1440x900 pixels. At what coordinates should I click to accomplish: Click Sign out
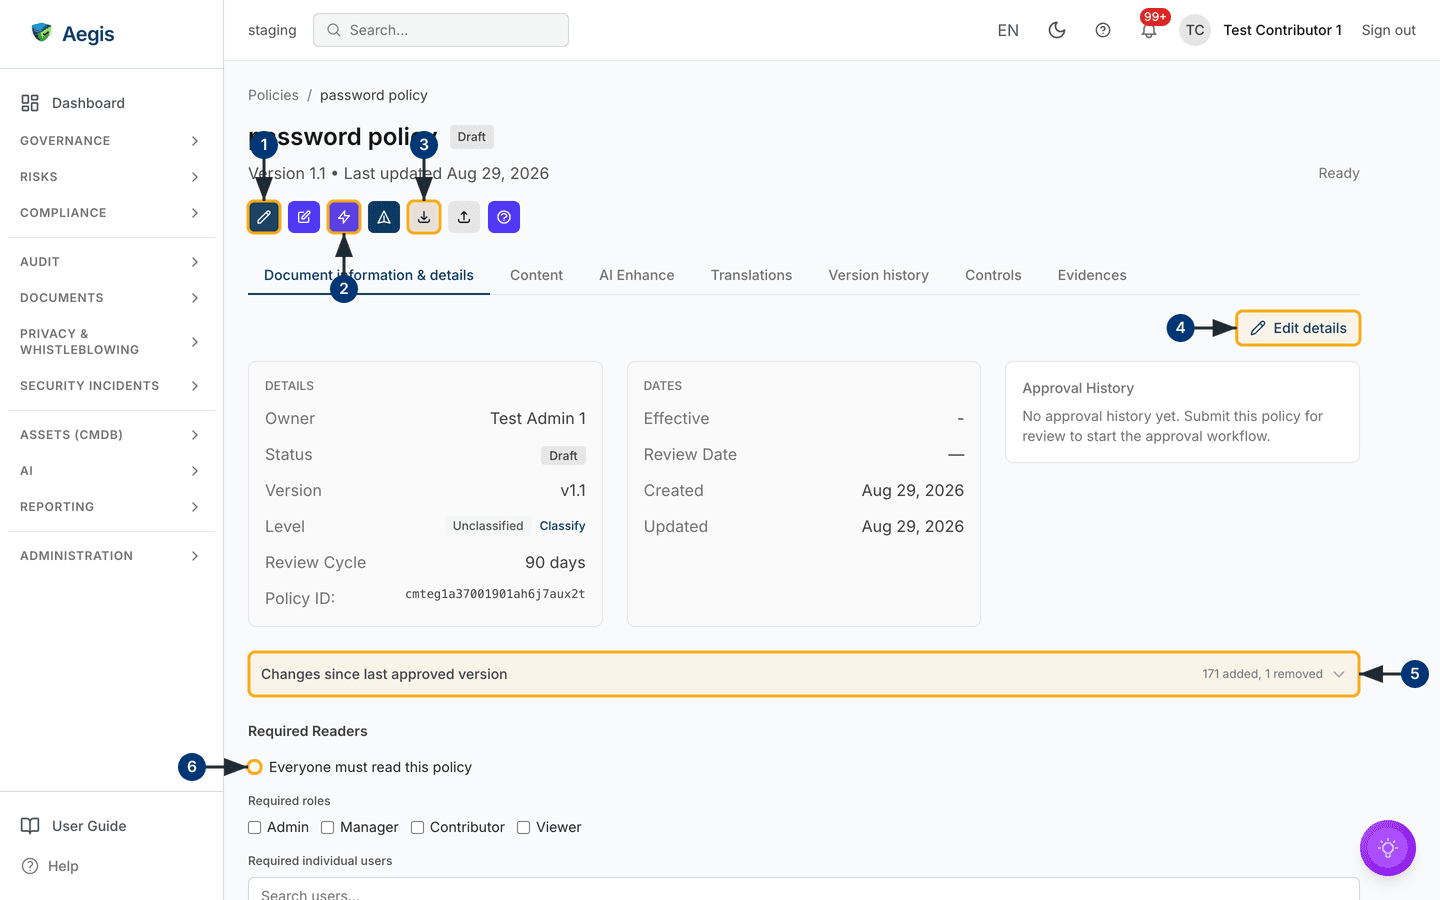1388,30
